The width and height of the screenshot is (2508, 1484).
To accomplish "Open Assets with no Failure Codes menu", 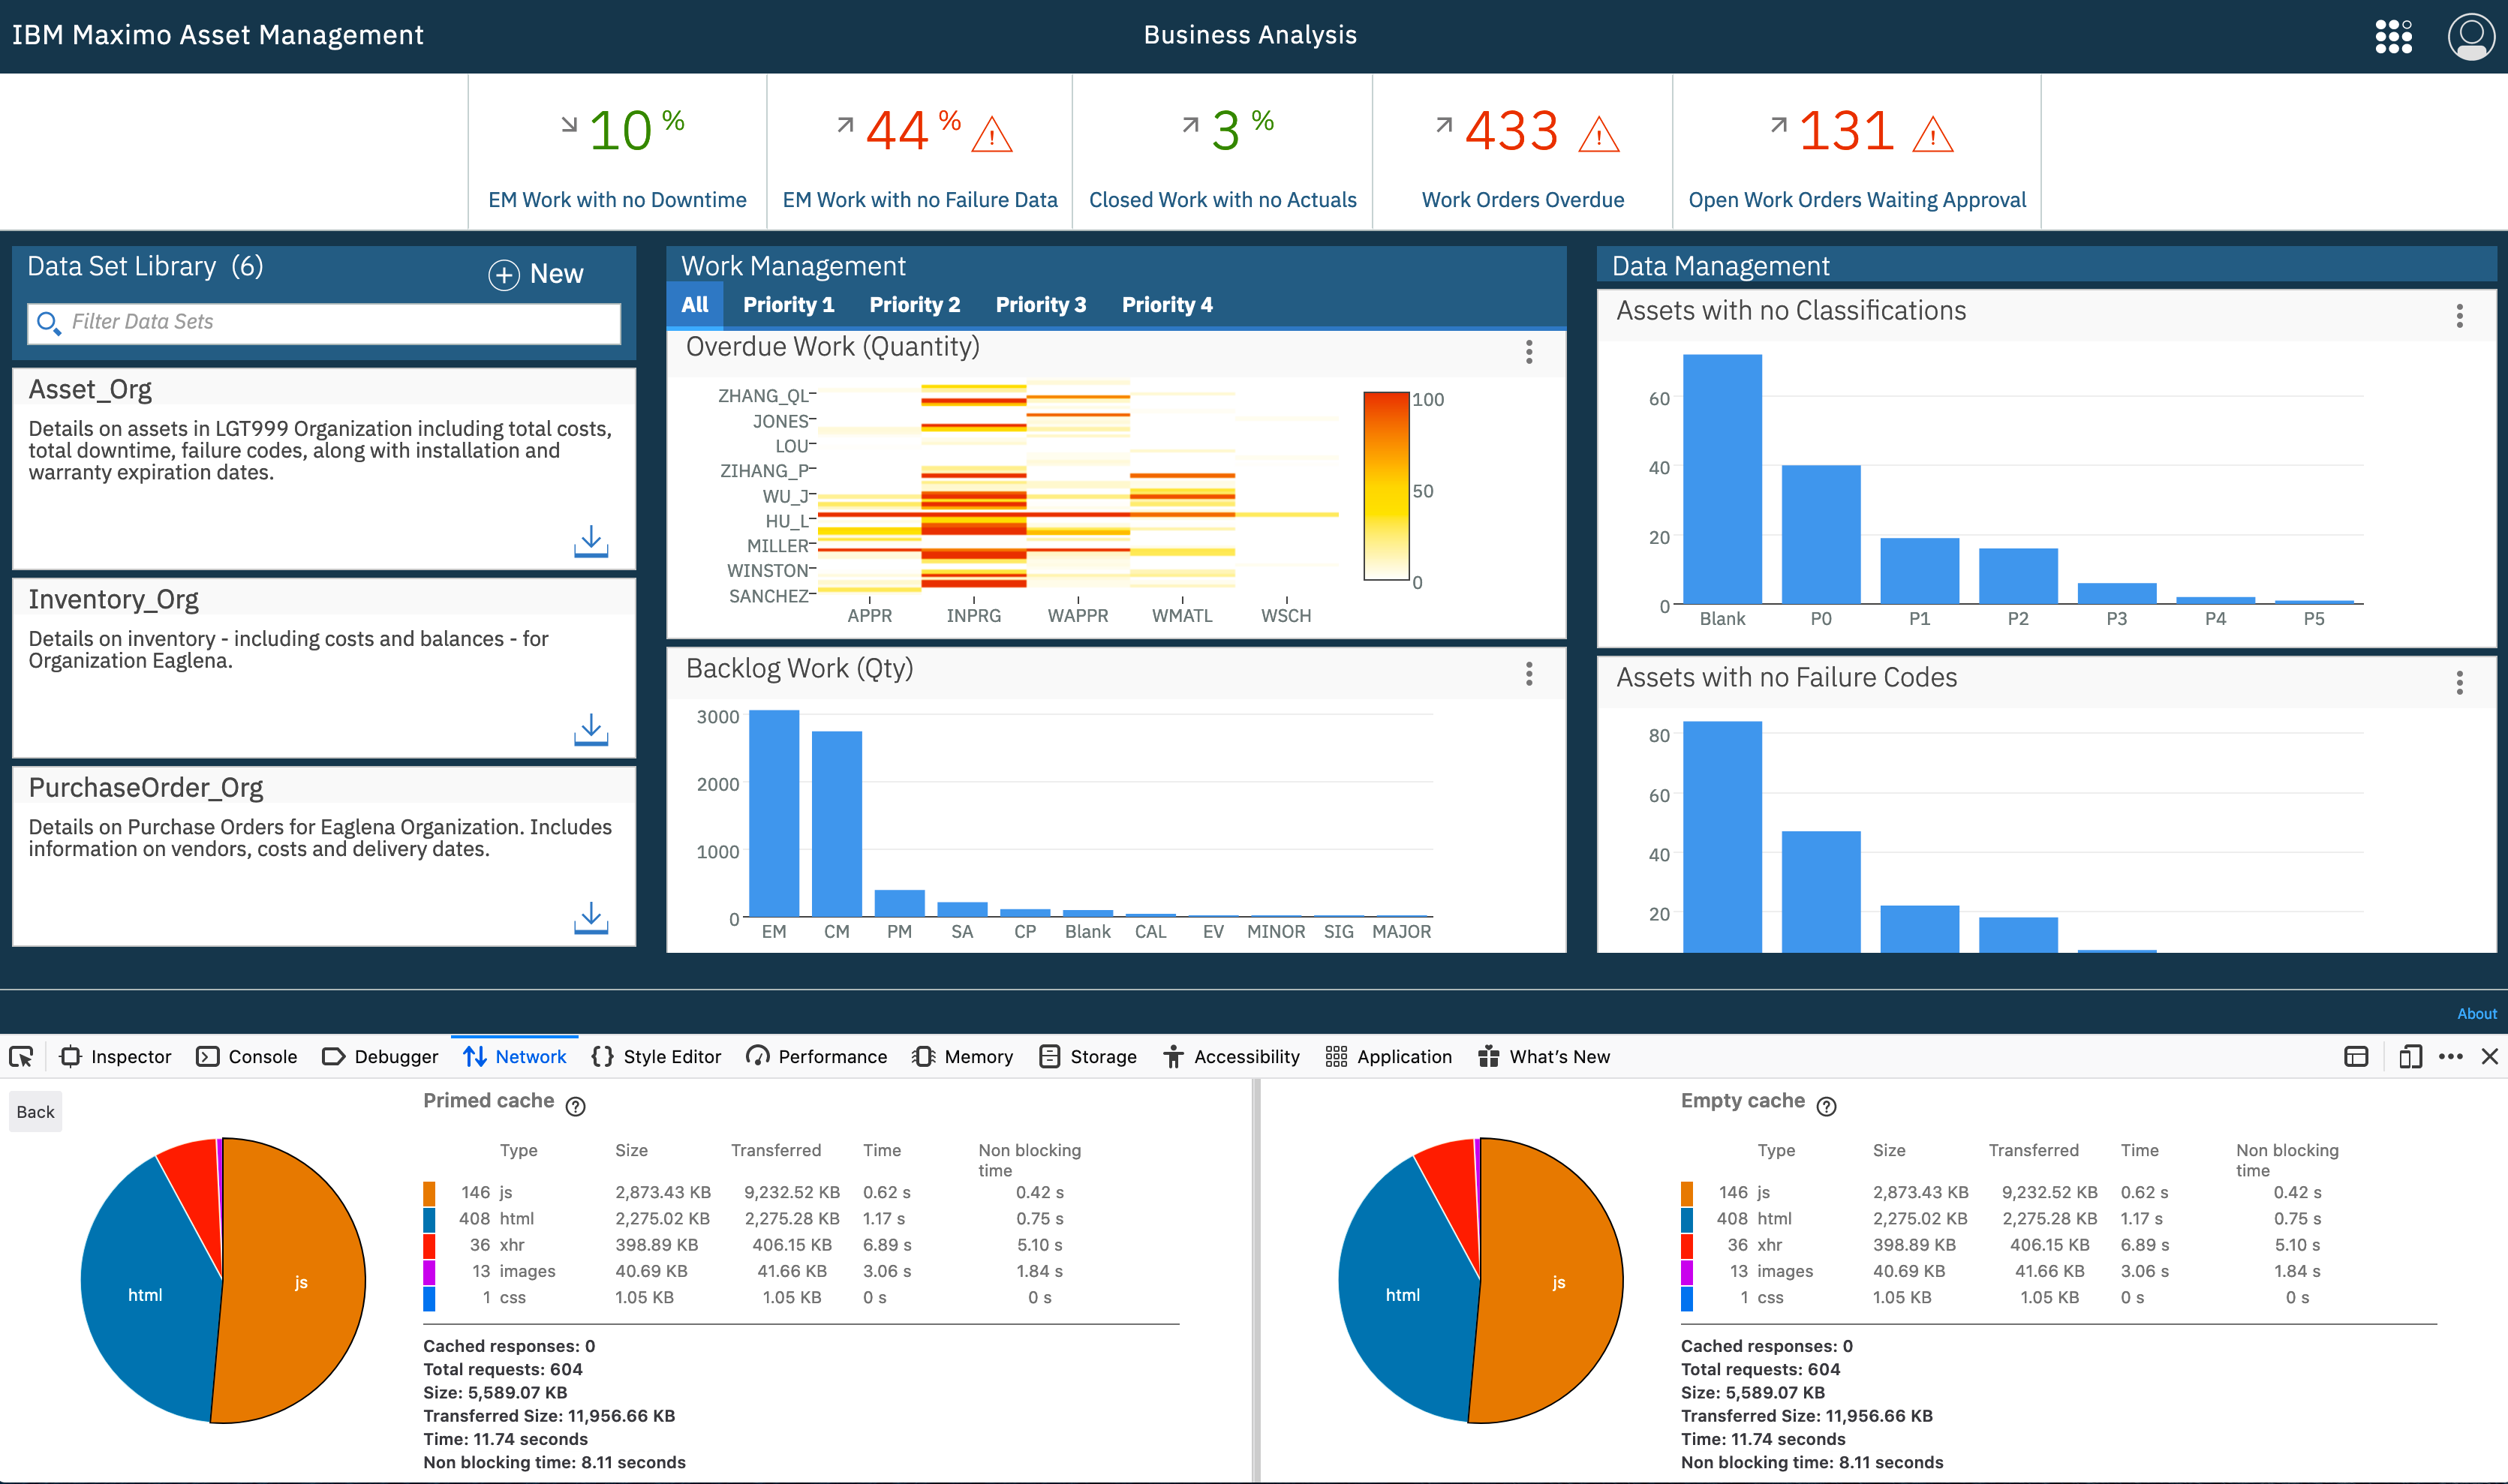I will (x=2459, y=683).
